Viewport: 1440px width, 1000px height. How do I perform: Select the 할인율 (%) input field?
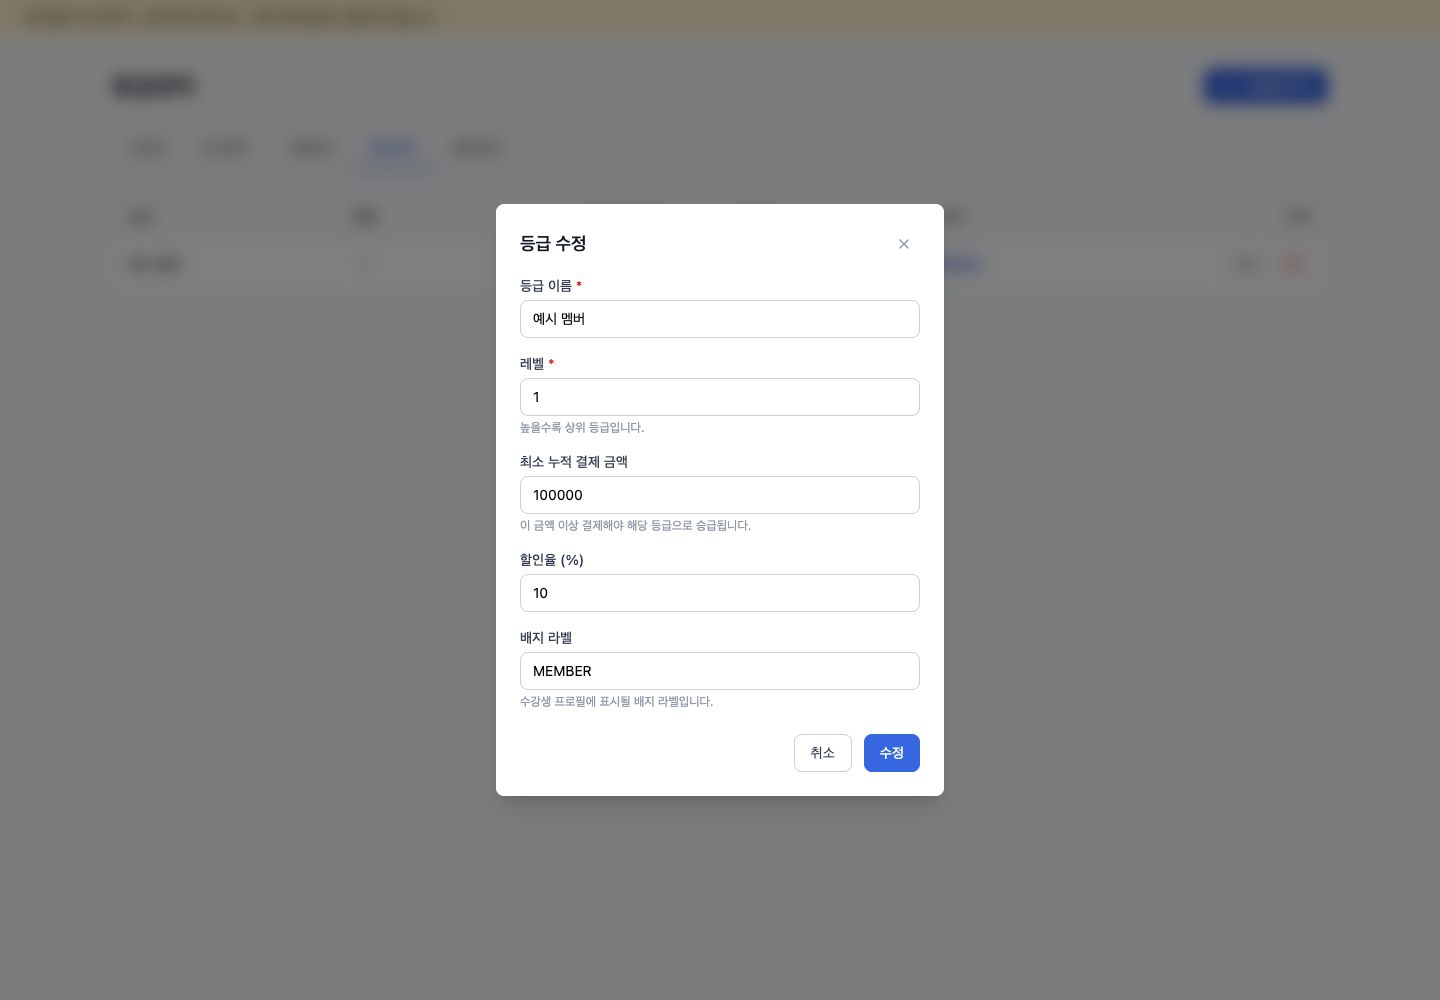(720, 593)
